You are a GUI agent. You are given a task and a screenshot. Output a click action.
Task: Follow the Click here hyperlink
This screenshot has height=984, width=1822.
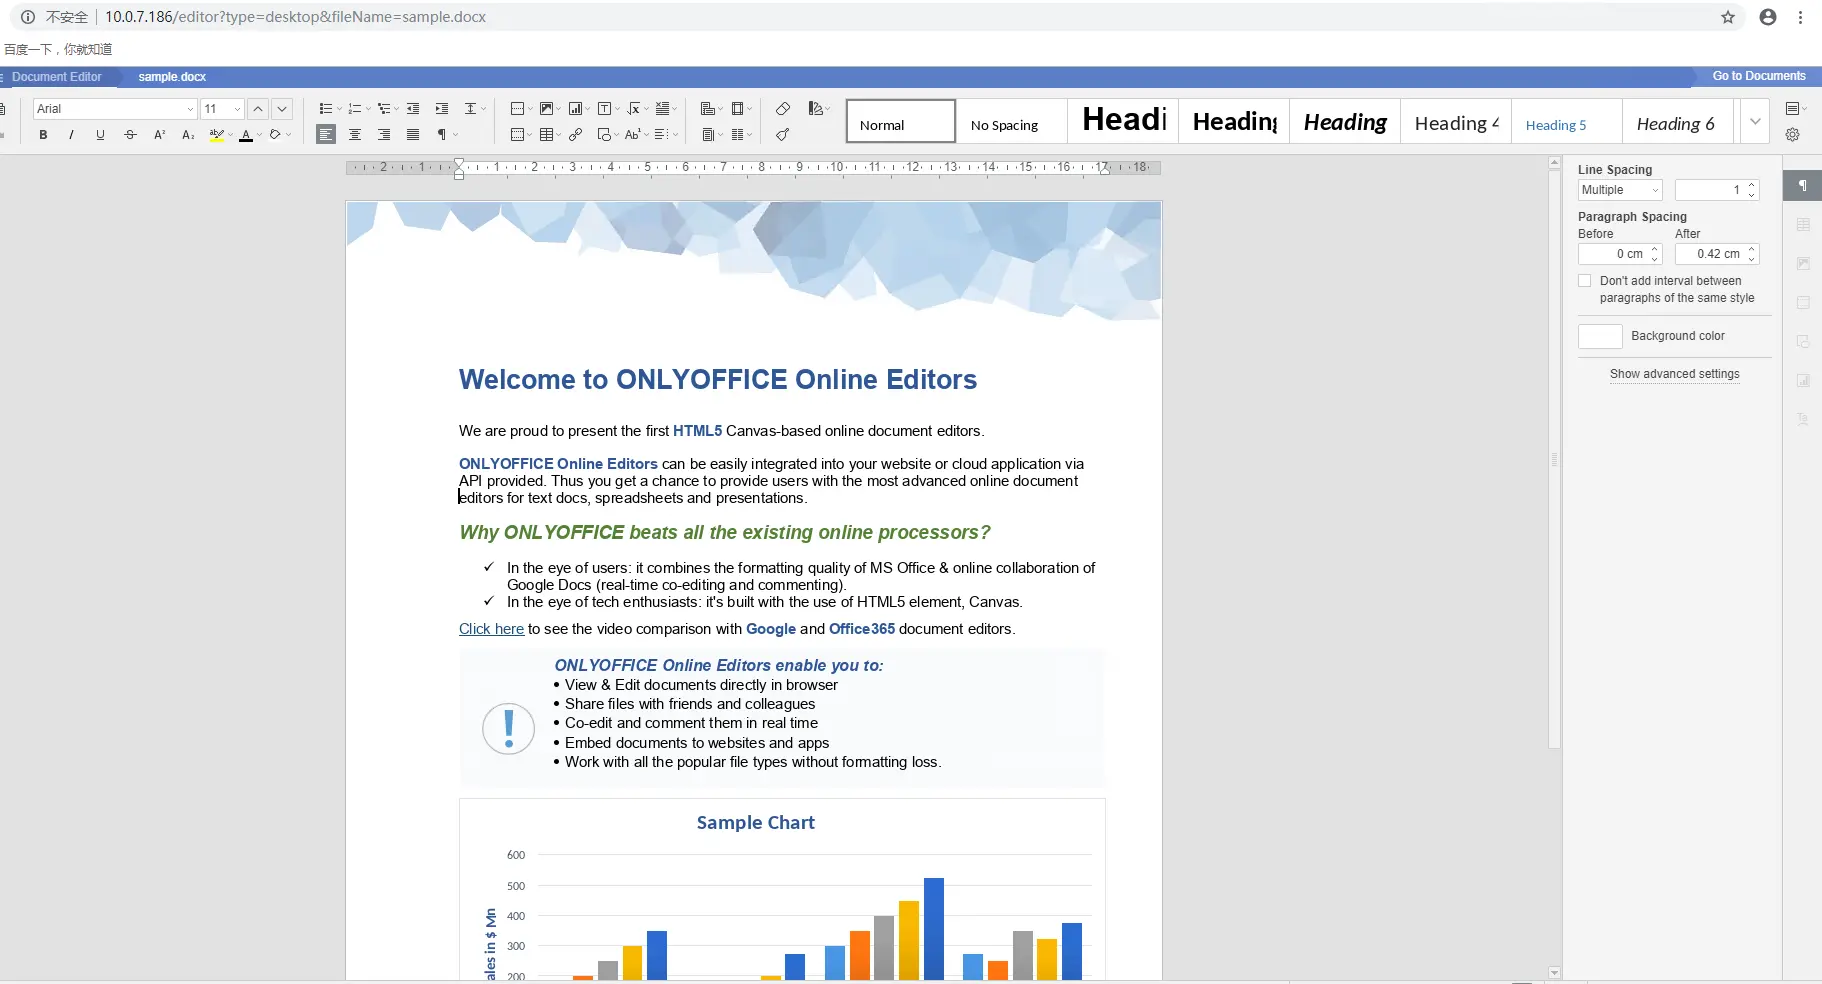(491, 629)
